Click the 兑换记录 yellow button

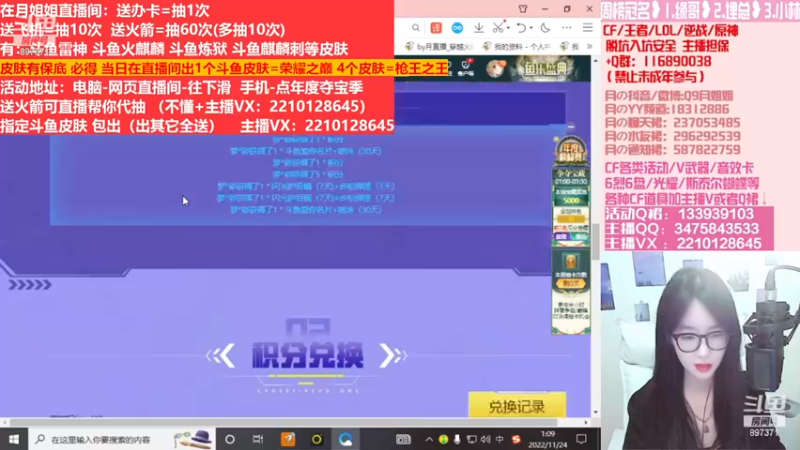pos(517,406)
